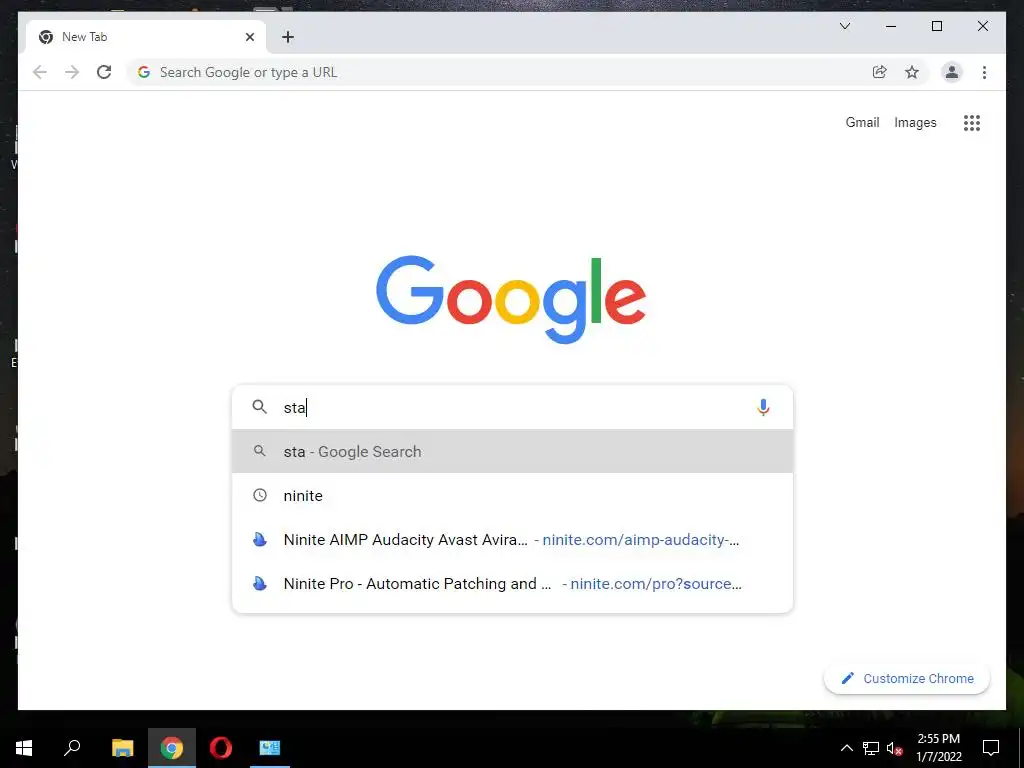The width and height of the screenshot is (1024, 768).
Task: Open the Chrome profile avatar
Action: pos(952,72)
